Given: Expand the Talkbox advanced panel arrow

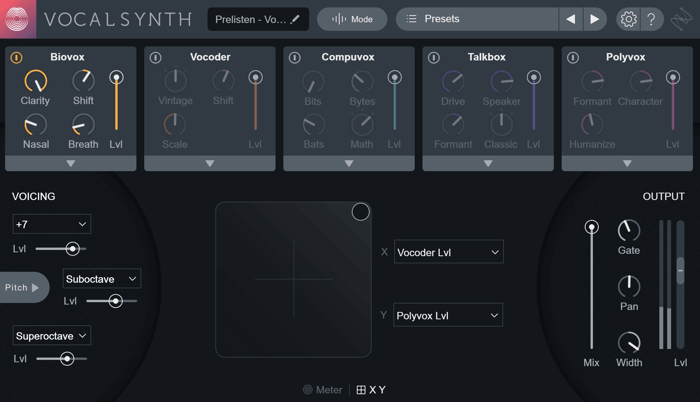Looking at the screenshot, I should [x=488, y=163].
